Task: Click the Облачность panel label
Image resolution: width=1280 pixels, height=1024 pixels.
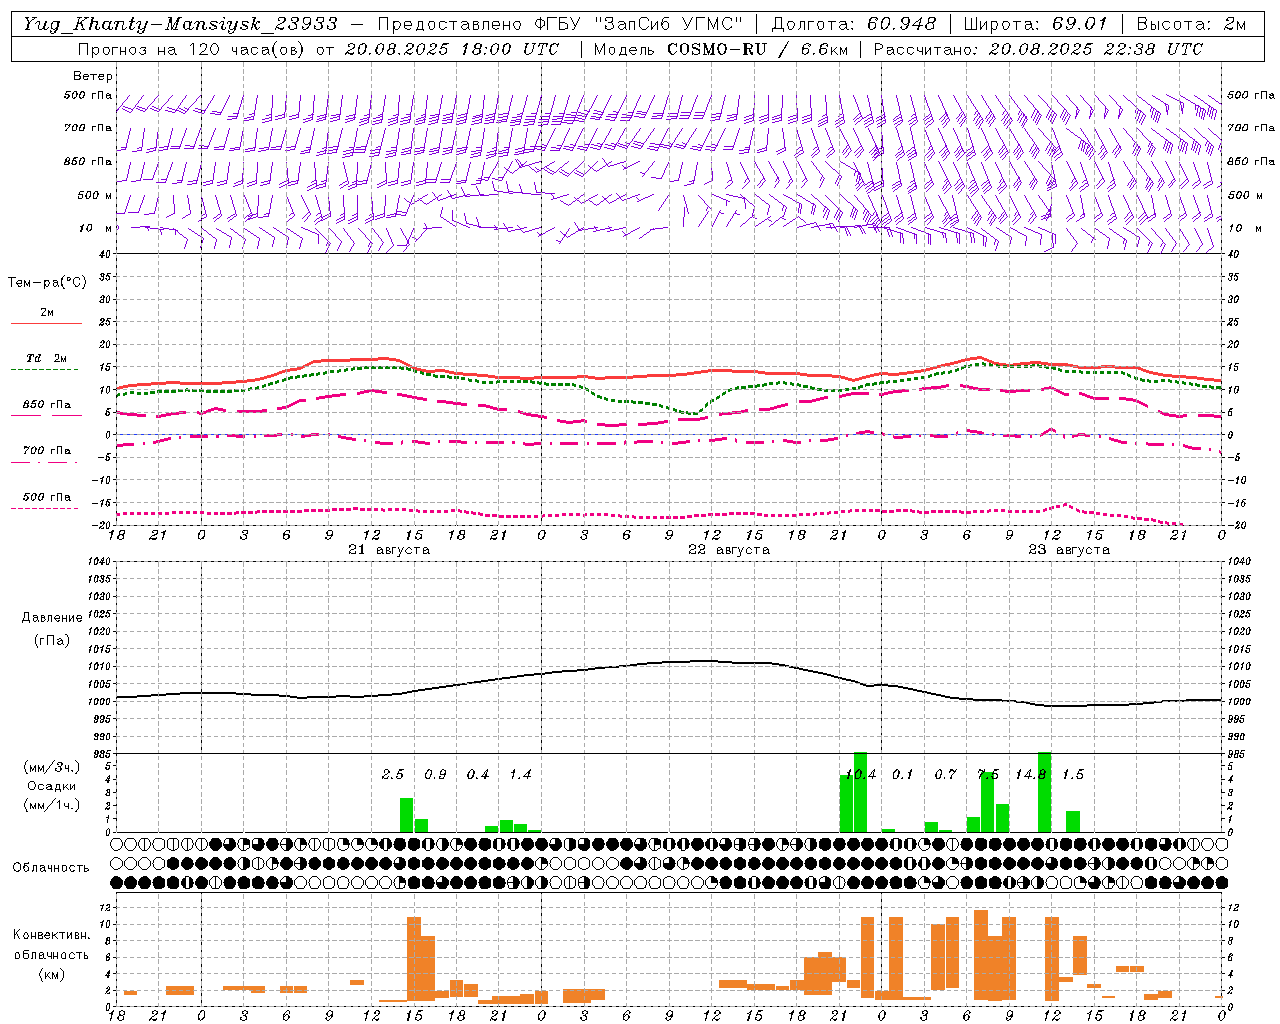Action: coord(51,867)
